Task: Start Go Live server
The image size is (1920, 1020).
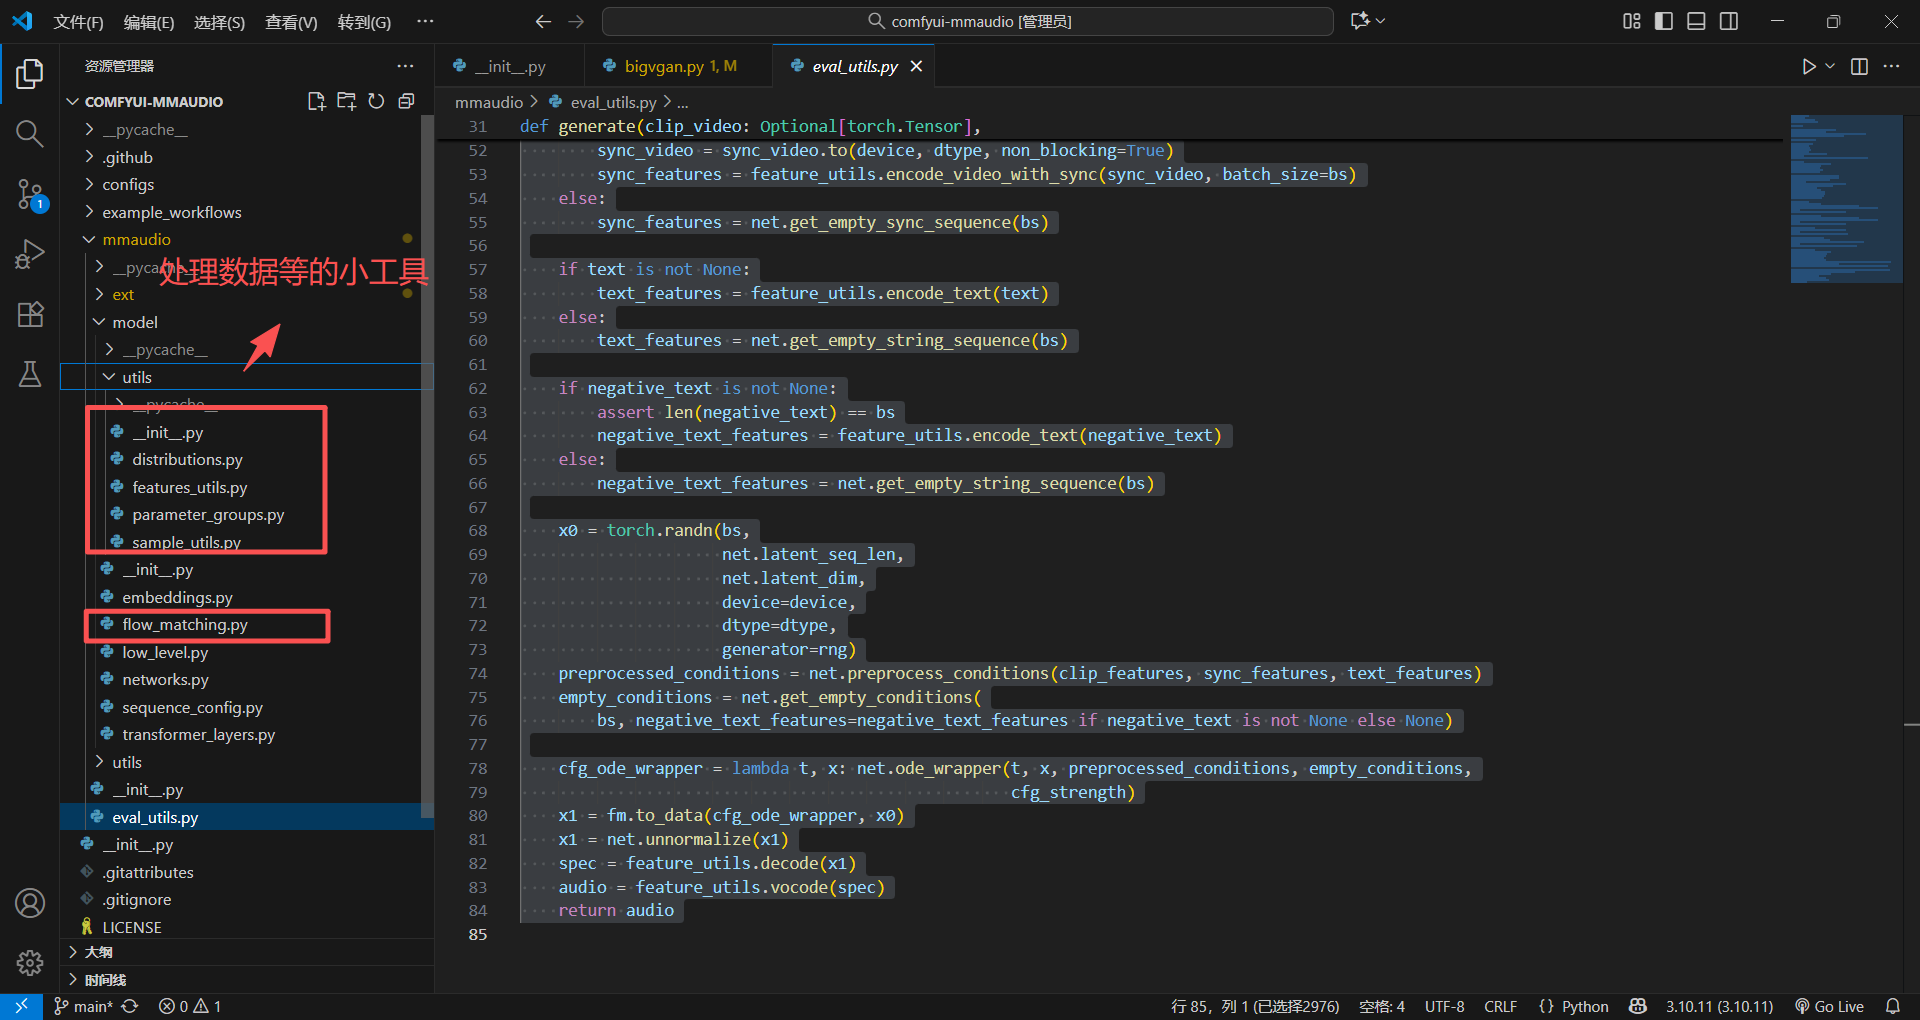Action: point(1829,1006)
